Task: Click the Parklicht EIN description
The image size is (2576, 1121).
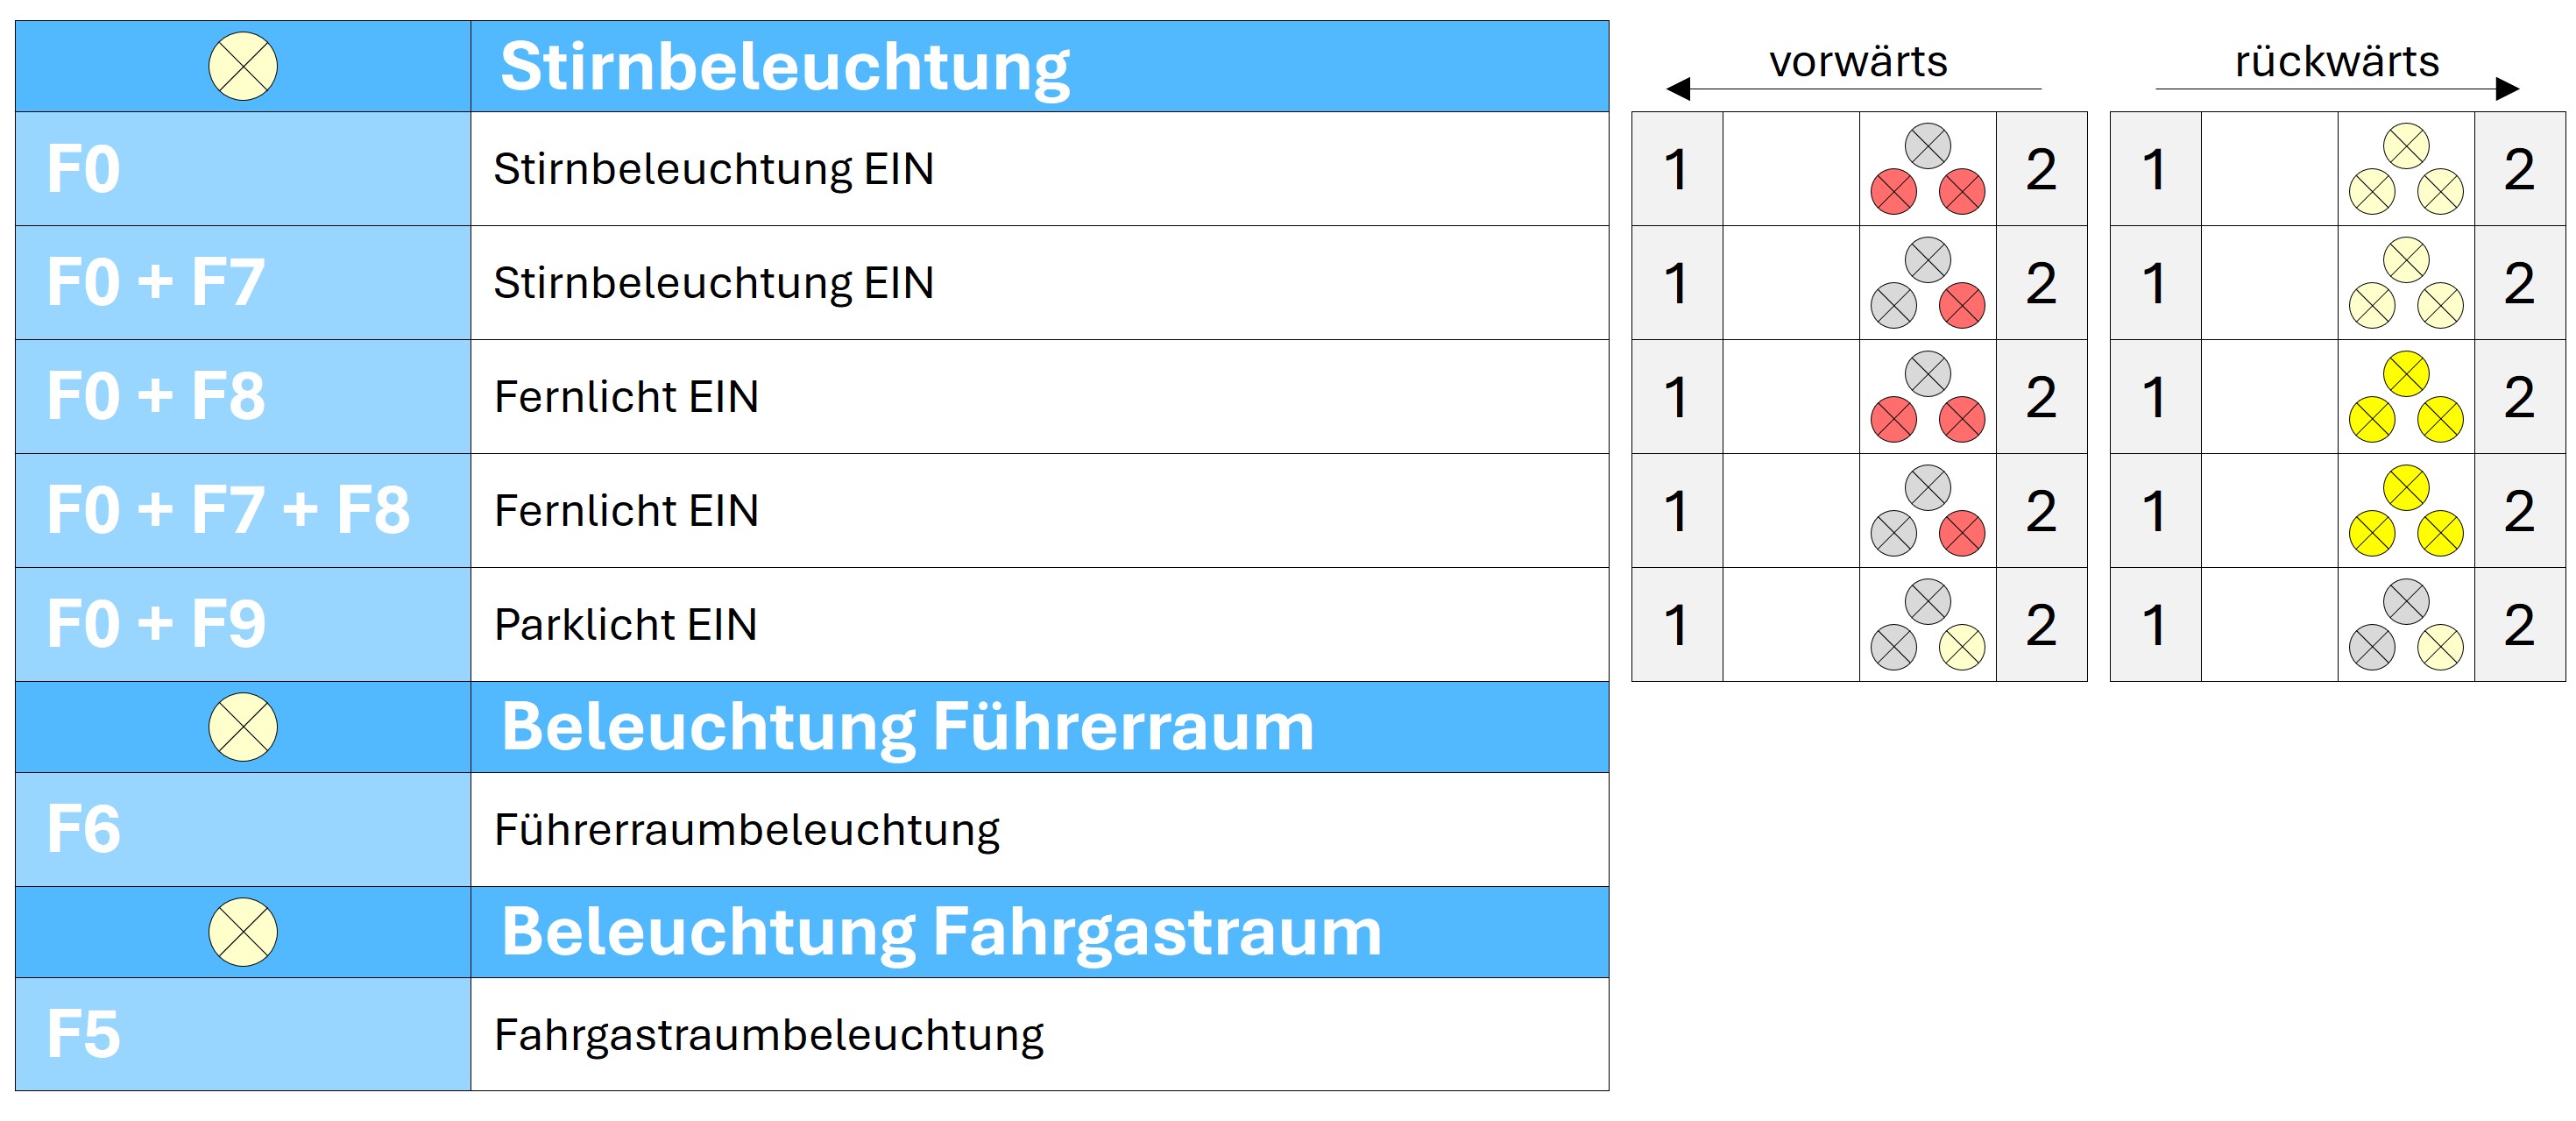Action: click(x=626, y=625)
